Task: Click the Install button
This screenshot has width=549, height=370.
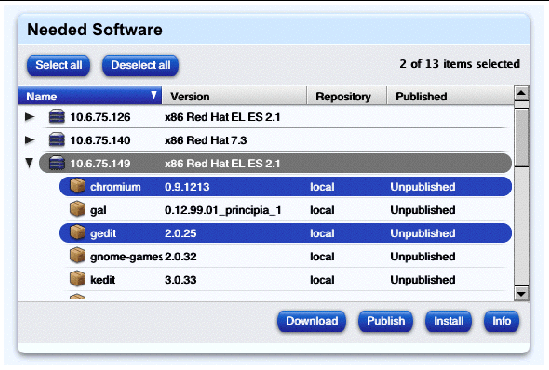Action: coord(449,321)
